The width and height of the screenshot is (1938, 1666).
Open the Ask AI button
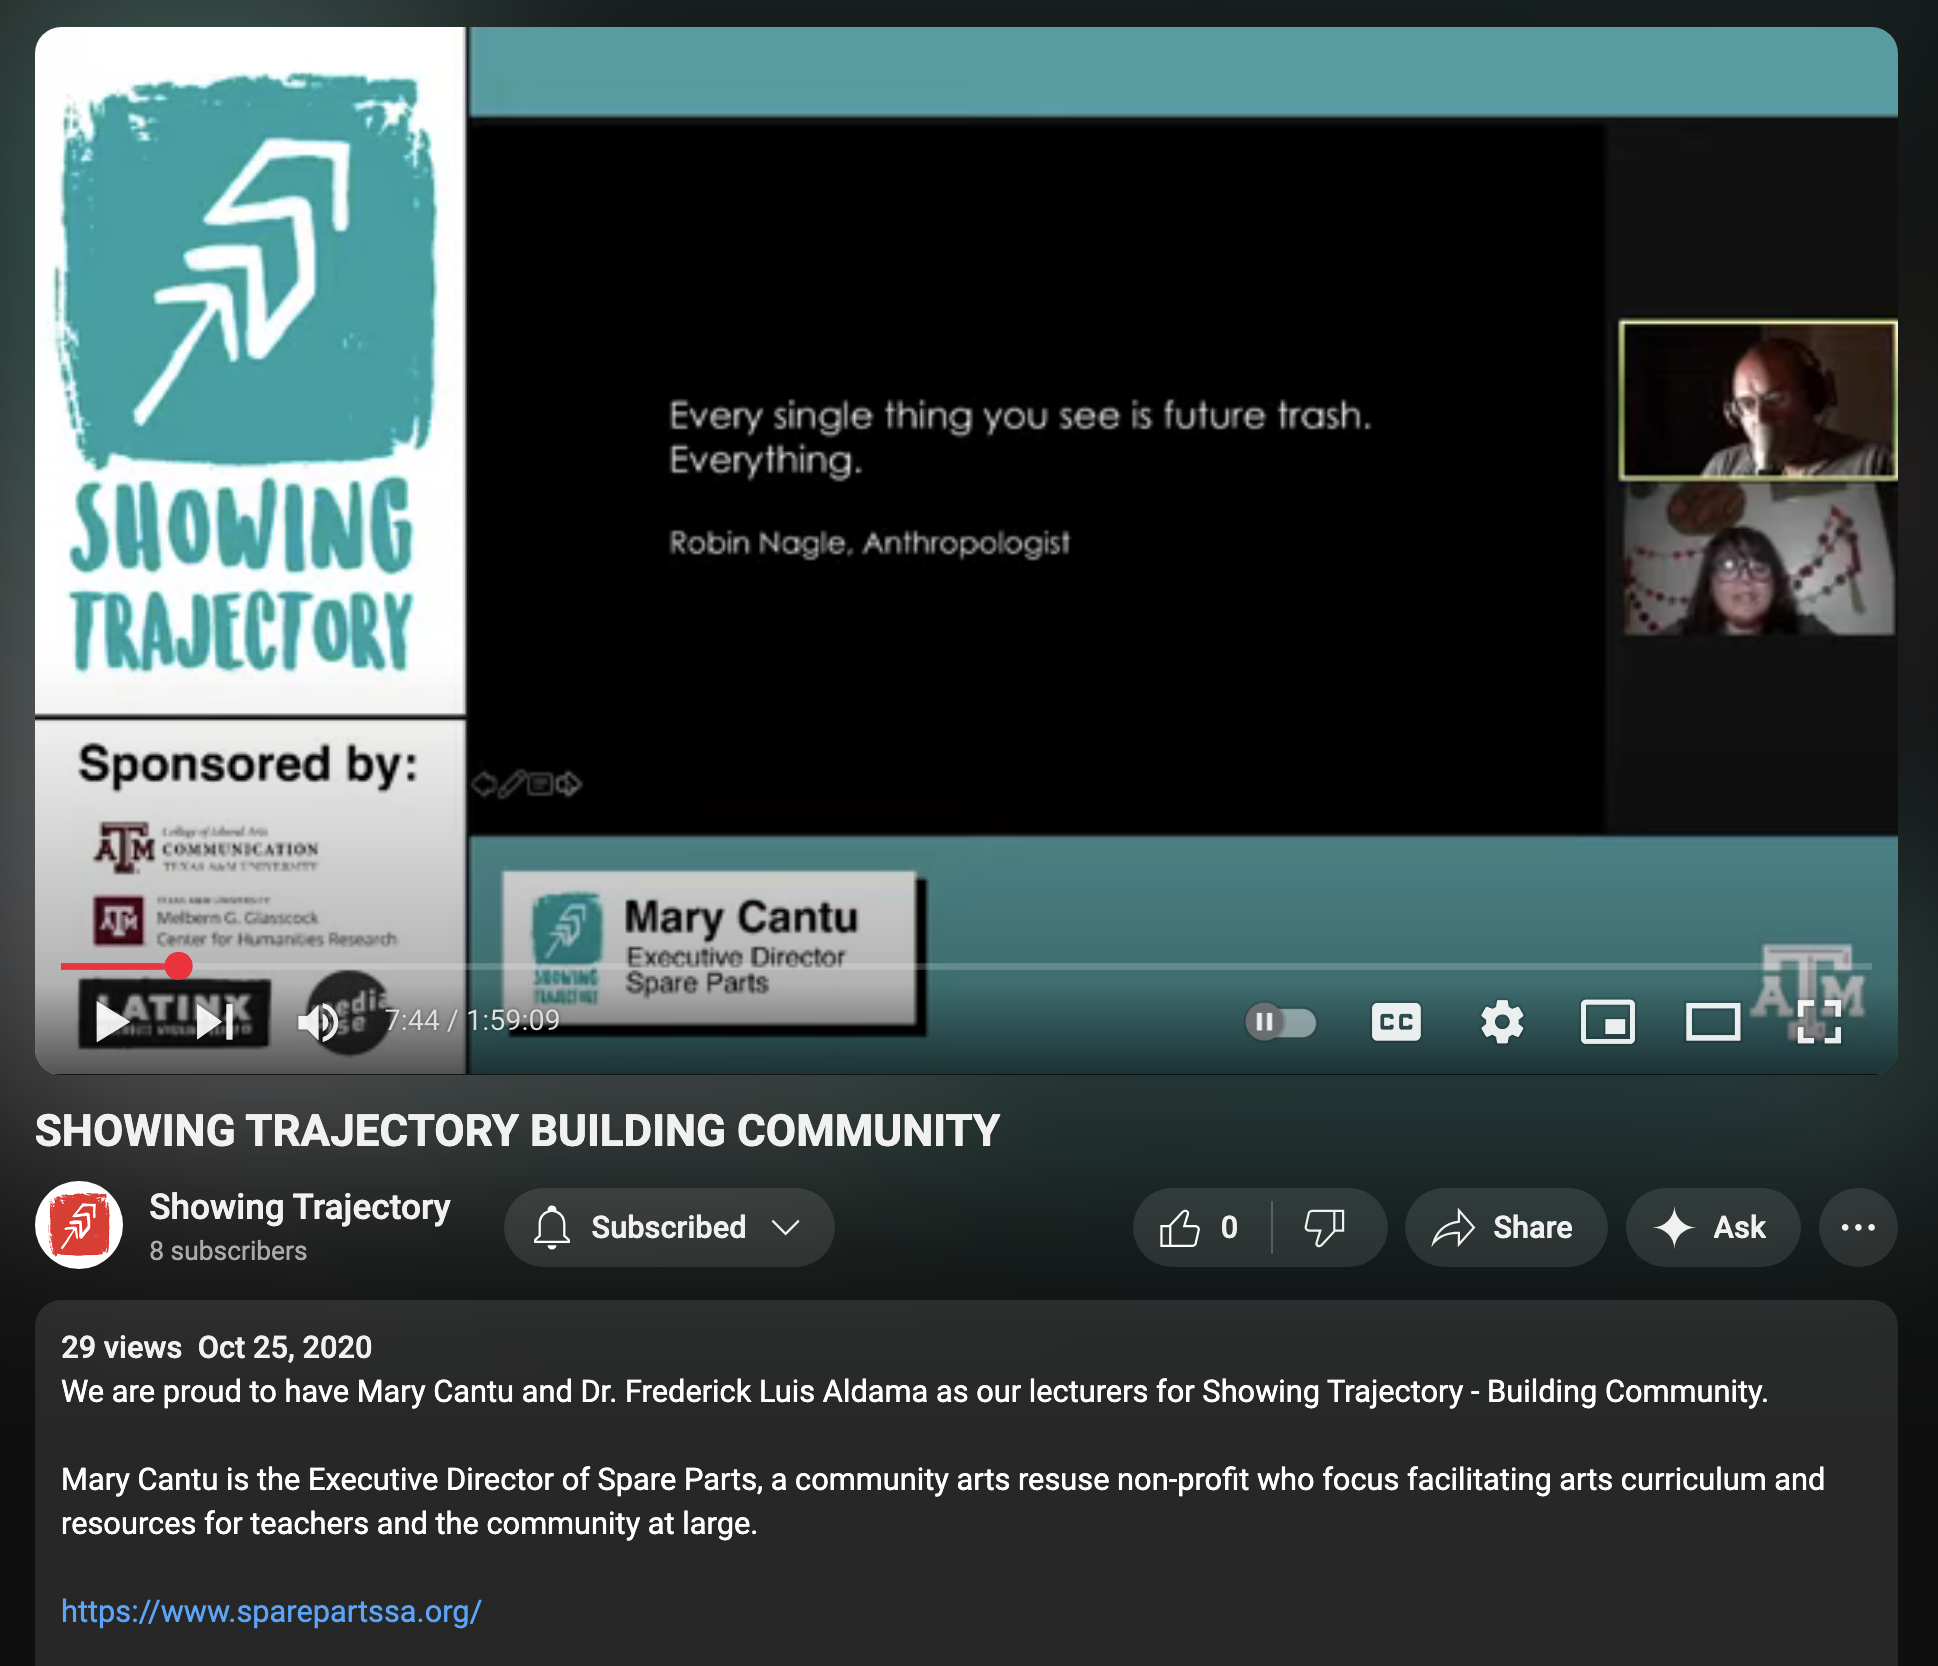pos(1712,1228)
